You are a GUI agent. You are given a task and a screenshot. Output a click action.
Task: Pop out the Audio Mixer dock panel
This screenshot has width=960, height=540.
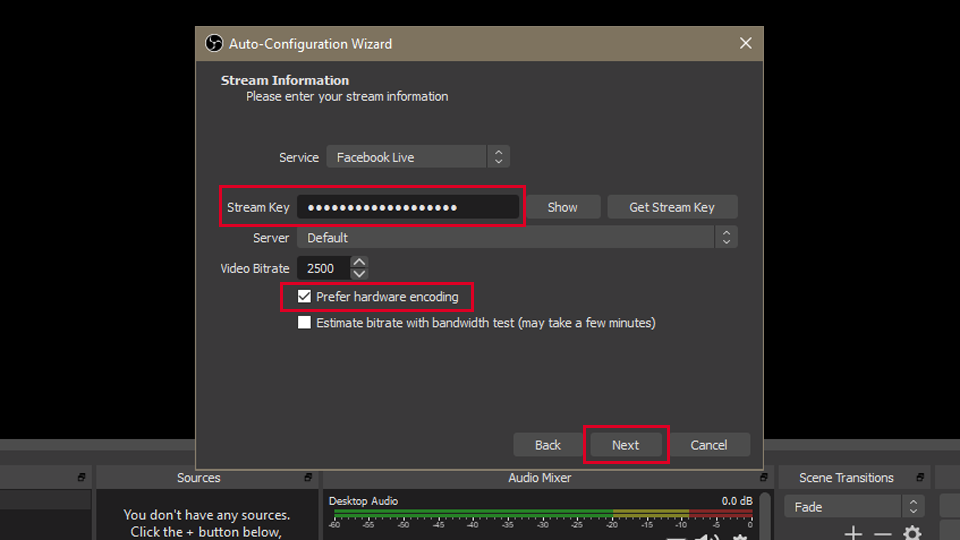click(763, 477)
